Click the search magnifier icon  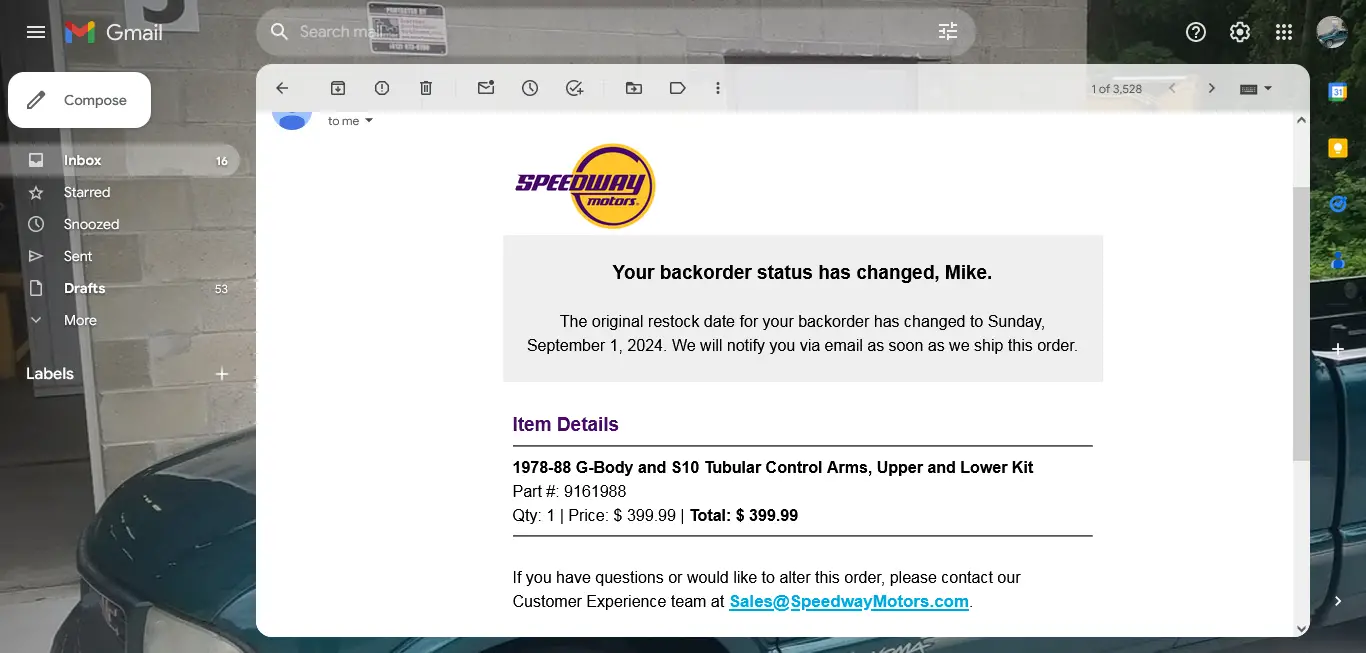(x=280, y=32)
